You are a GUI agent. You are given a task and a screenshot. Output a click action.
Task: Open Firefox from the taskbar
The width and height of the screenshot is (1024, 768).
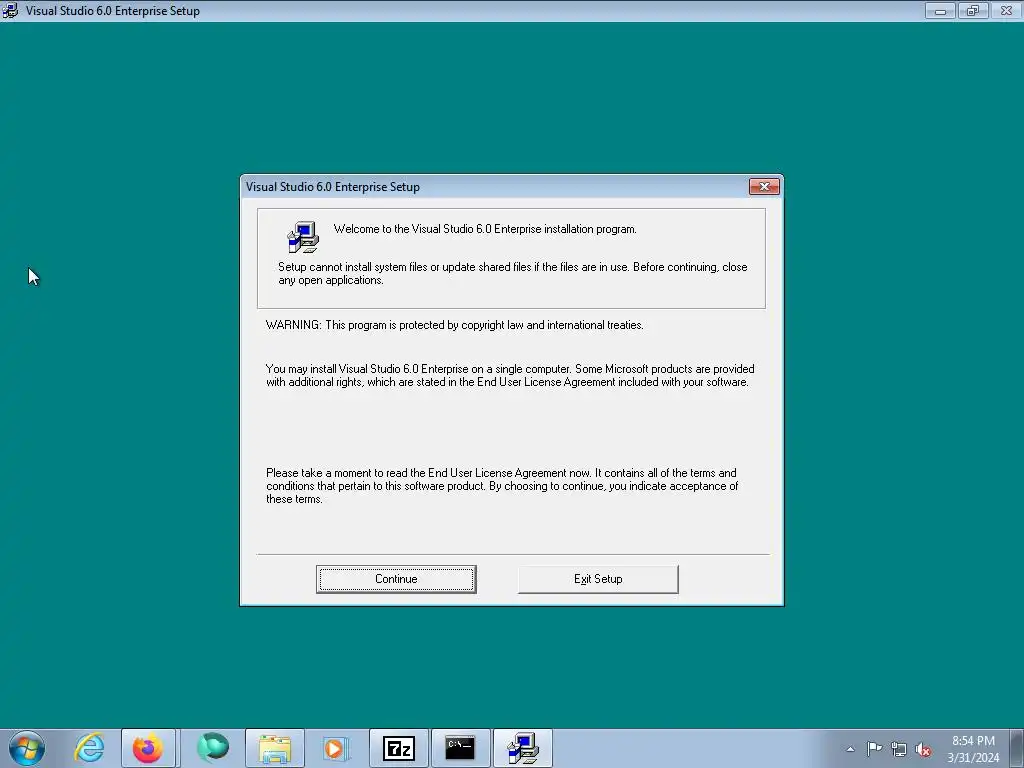pos(148,748)
